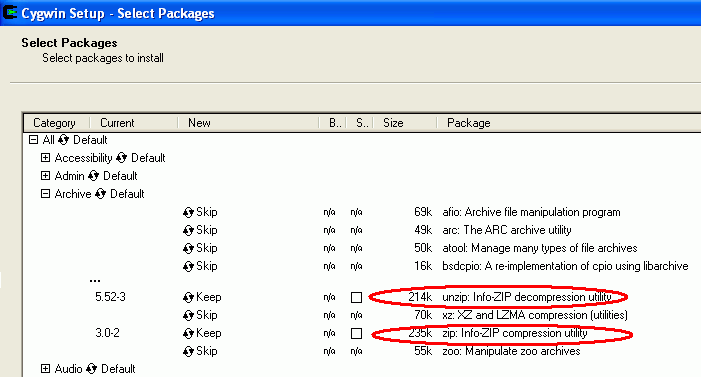Screen dimensions: 701x377
Task: Click the 16k size value
Action: point(423,266)
